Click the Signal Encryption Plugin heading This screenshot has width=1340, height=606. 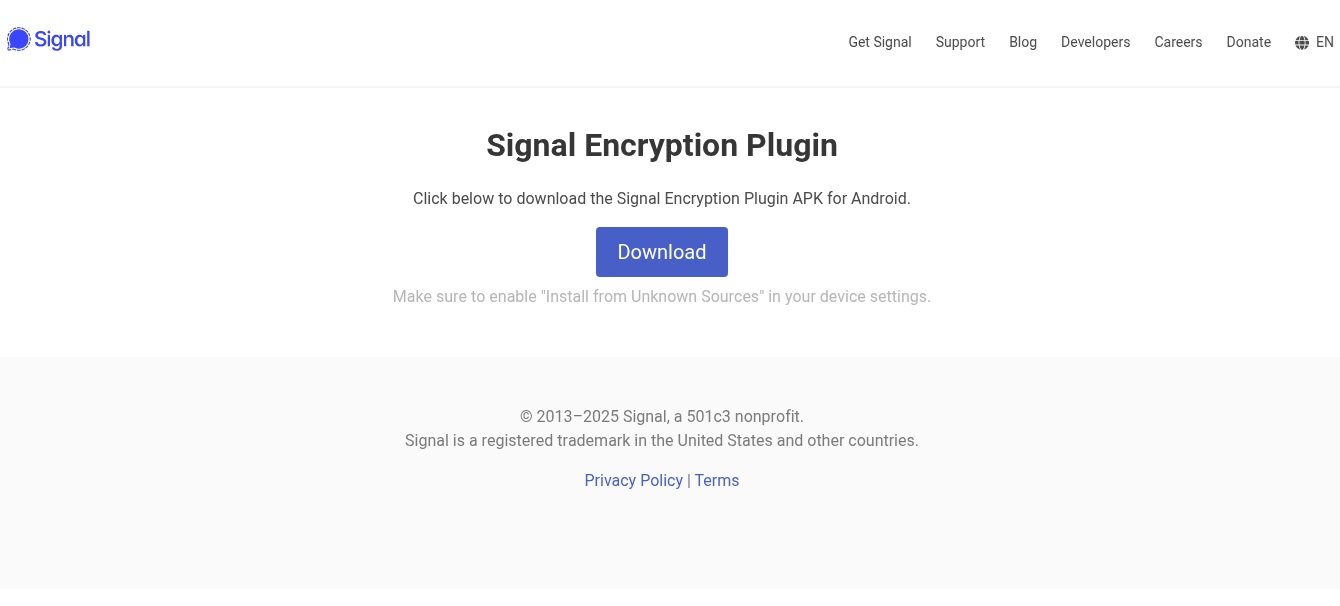[x=661, y=145]
